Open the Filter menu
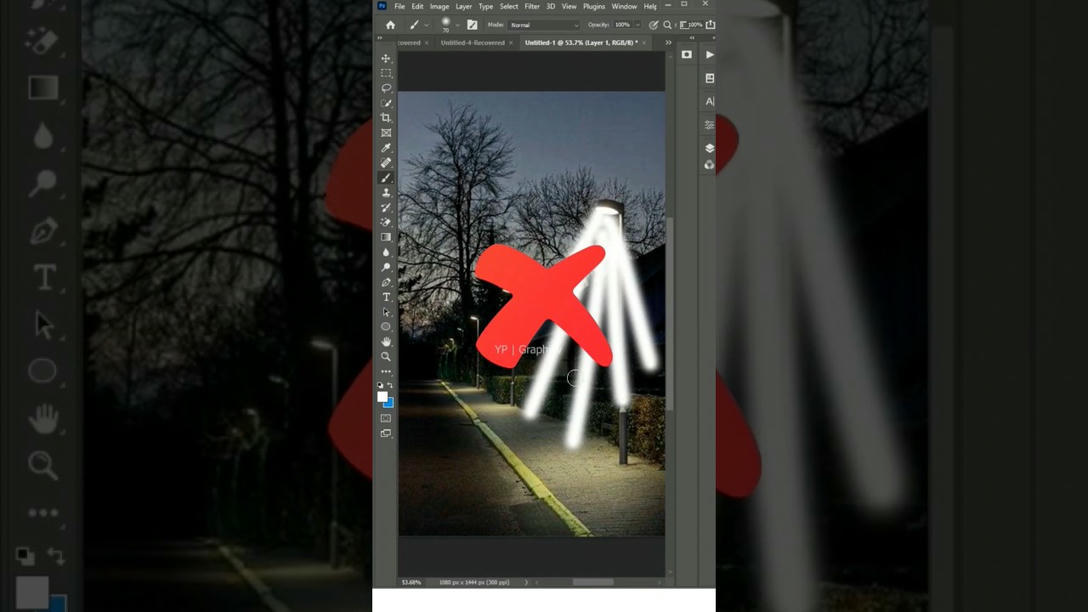Screen dimensions: 1088x612 [532, 6]
